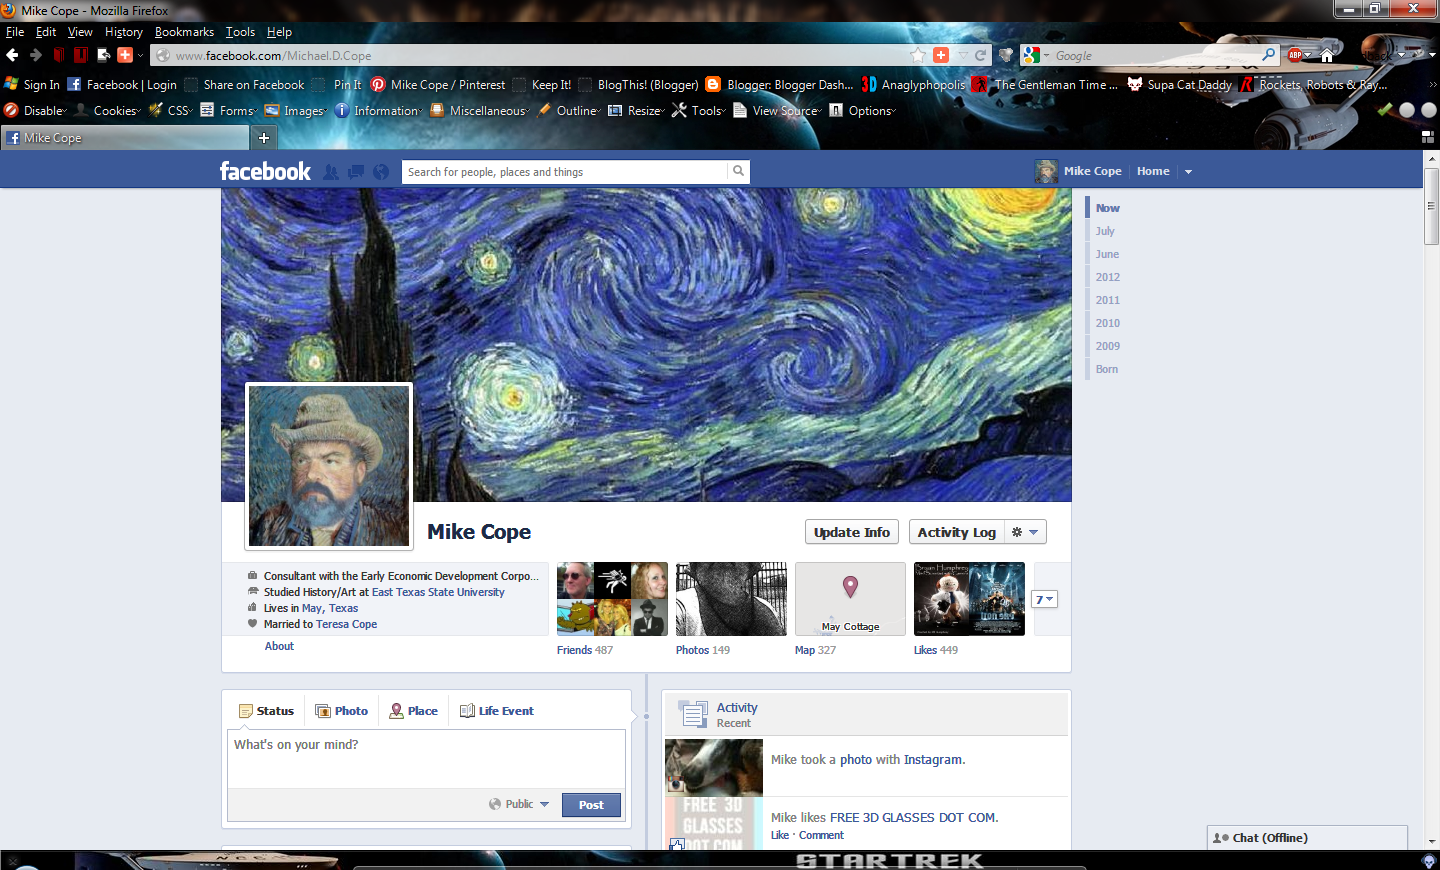Toggle the Public privacy selector on status box
1440x870 pixels.
[x=519, y=804]
